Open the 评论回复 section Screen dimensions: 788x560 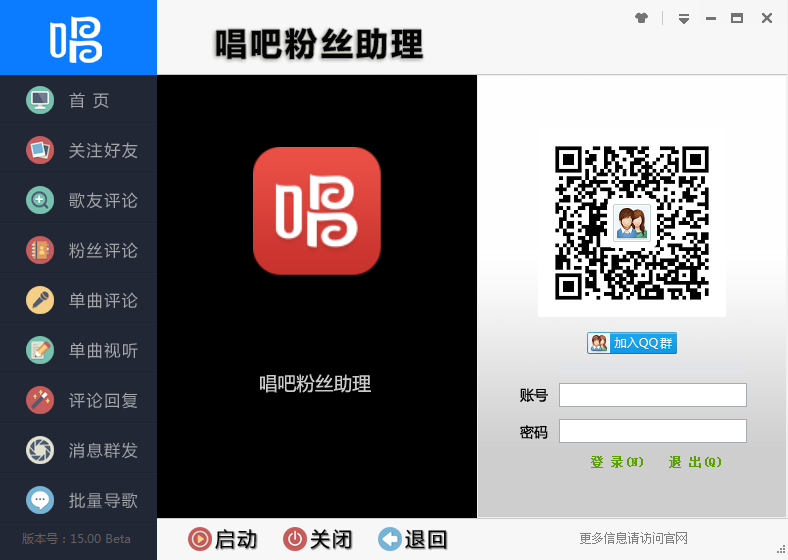point(78,400)
